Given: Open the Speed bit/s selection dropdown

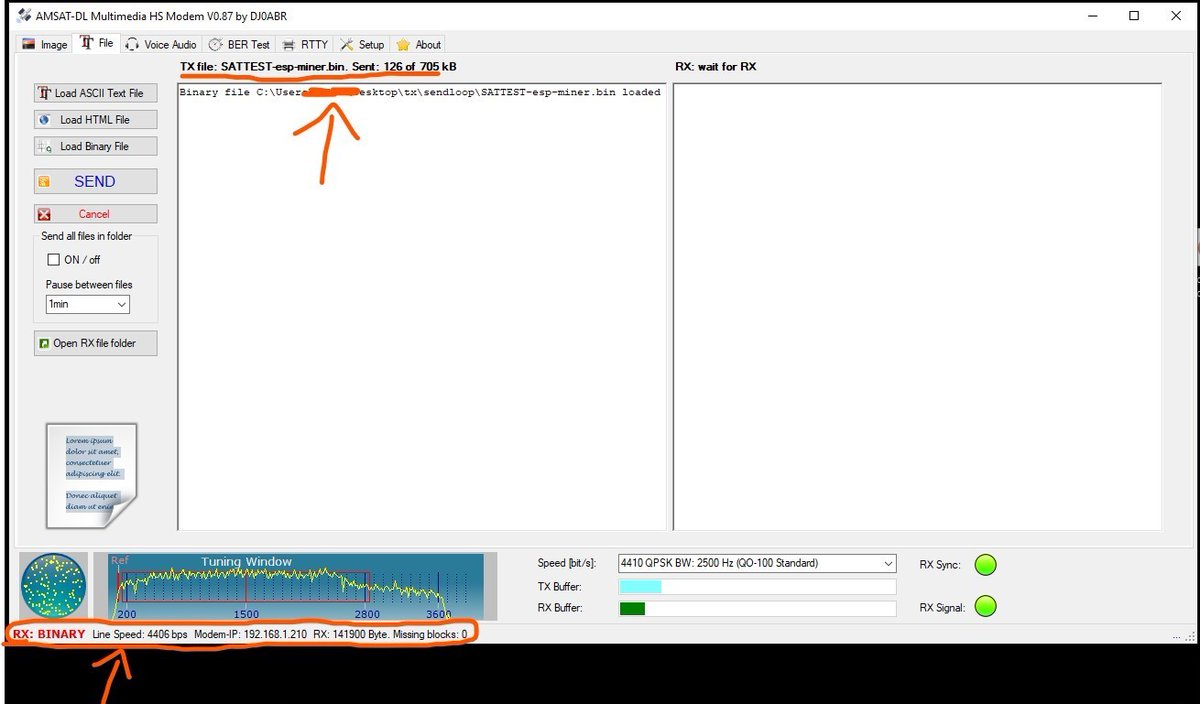Looking at the screenshot, I should click(756, 563).
